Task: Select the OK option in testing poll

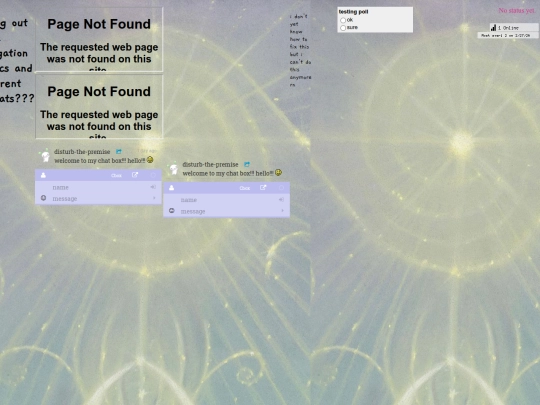Action: pyautogui.click(x=343, y=20)
